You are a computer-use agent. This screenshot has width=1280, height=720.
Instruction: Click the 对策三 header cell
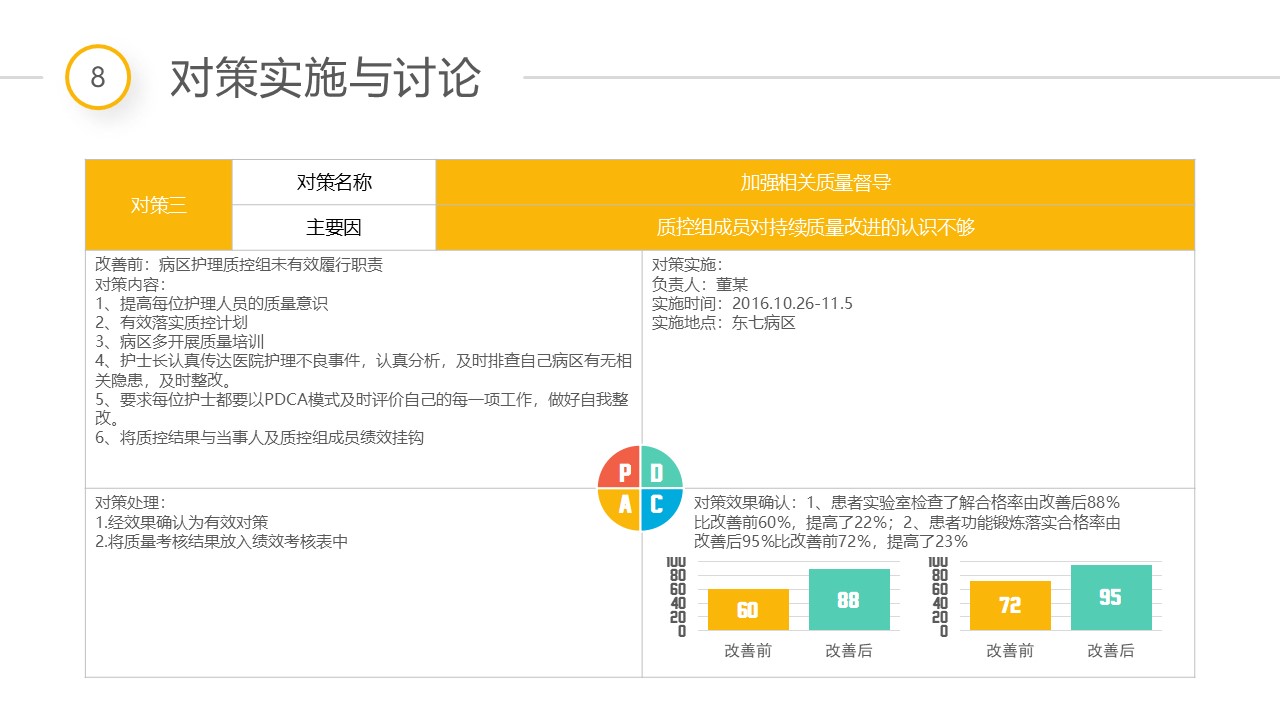pyautogui.click(x=159, y=205)
